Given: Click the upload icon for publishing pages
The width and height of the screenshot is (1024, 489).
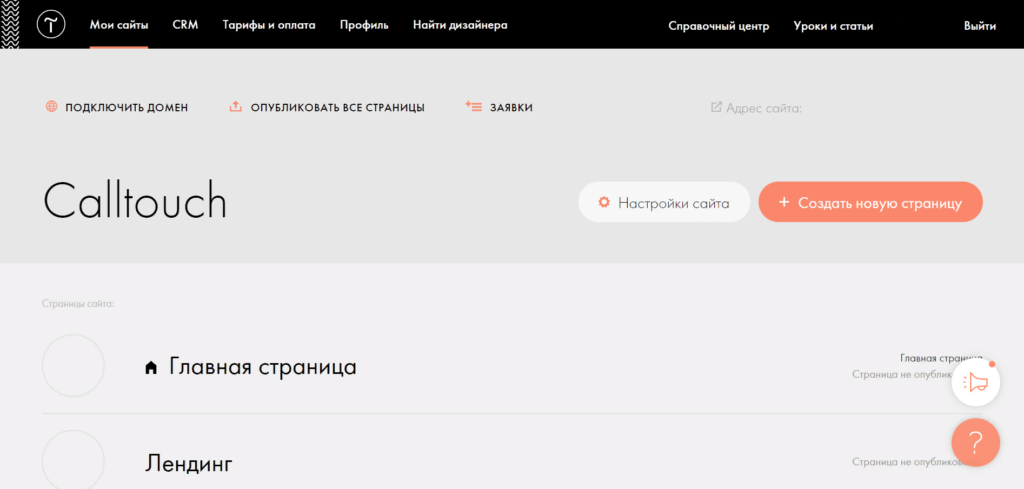Looking at the screenshot, I should tap(236, 107).
